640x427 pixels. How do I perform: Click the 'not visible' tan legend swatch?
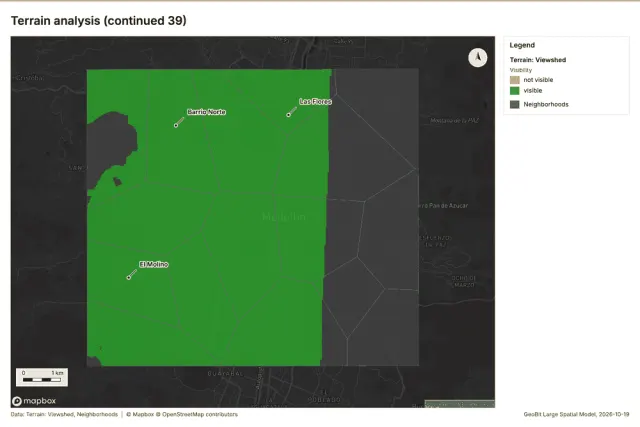click(515, 80)
